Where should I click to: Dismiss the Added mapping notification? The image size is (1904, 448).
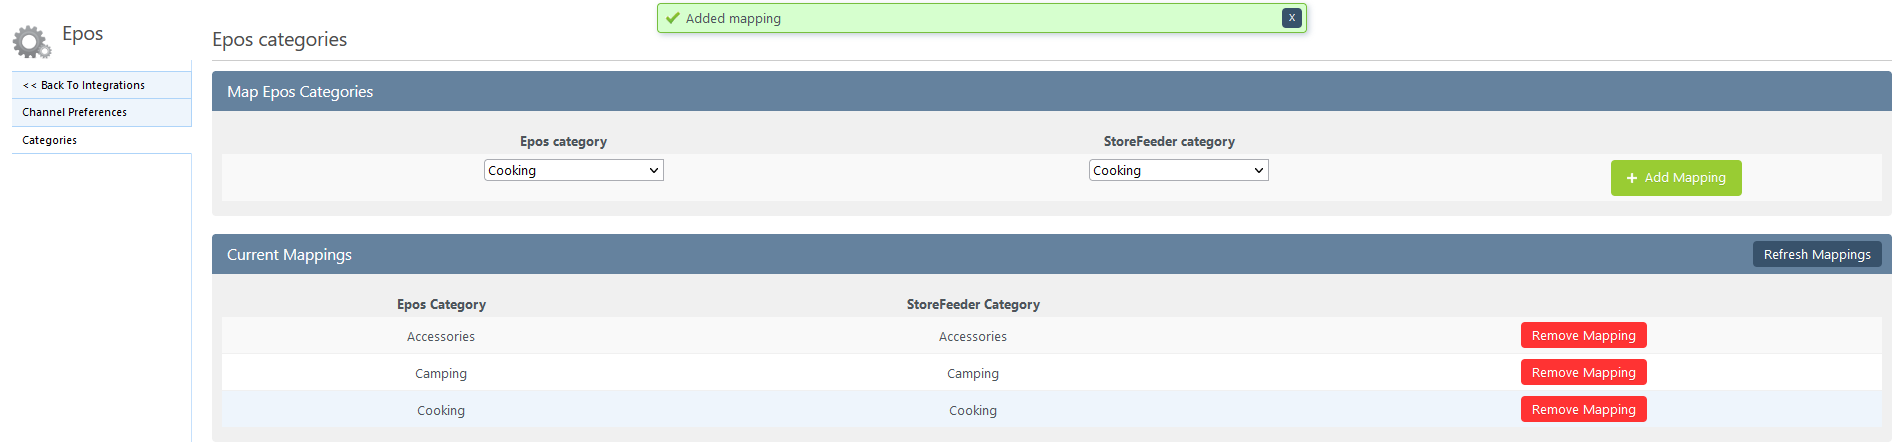pyautogui.click(x=1292, y=18)
